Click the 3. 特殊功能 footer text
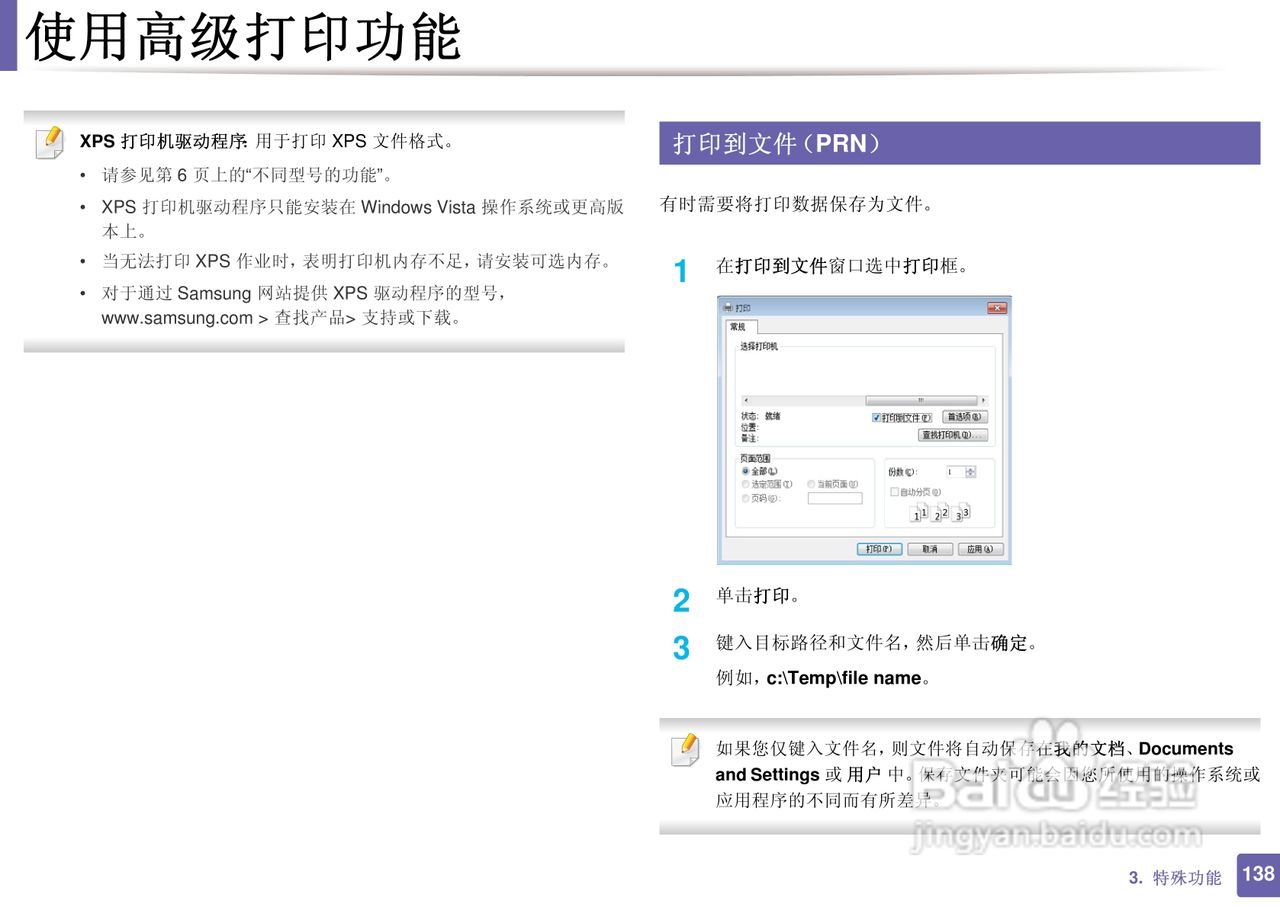1280x907 pixels. tap(1175, 878)
